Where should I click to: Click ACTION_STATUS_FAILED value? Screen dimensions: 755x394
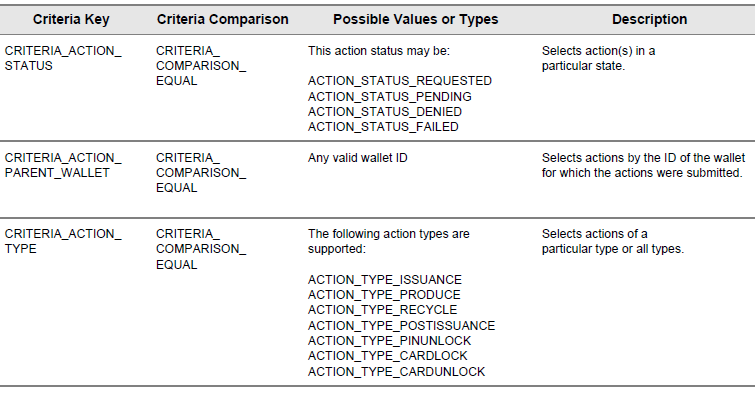pos(383,127)
